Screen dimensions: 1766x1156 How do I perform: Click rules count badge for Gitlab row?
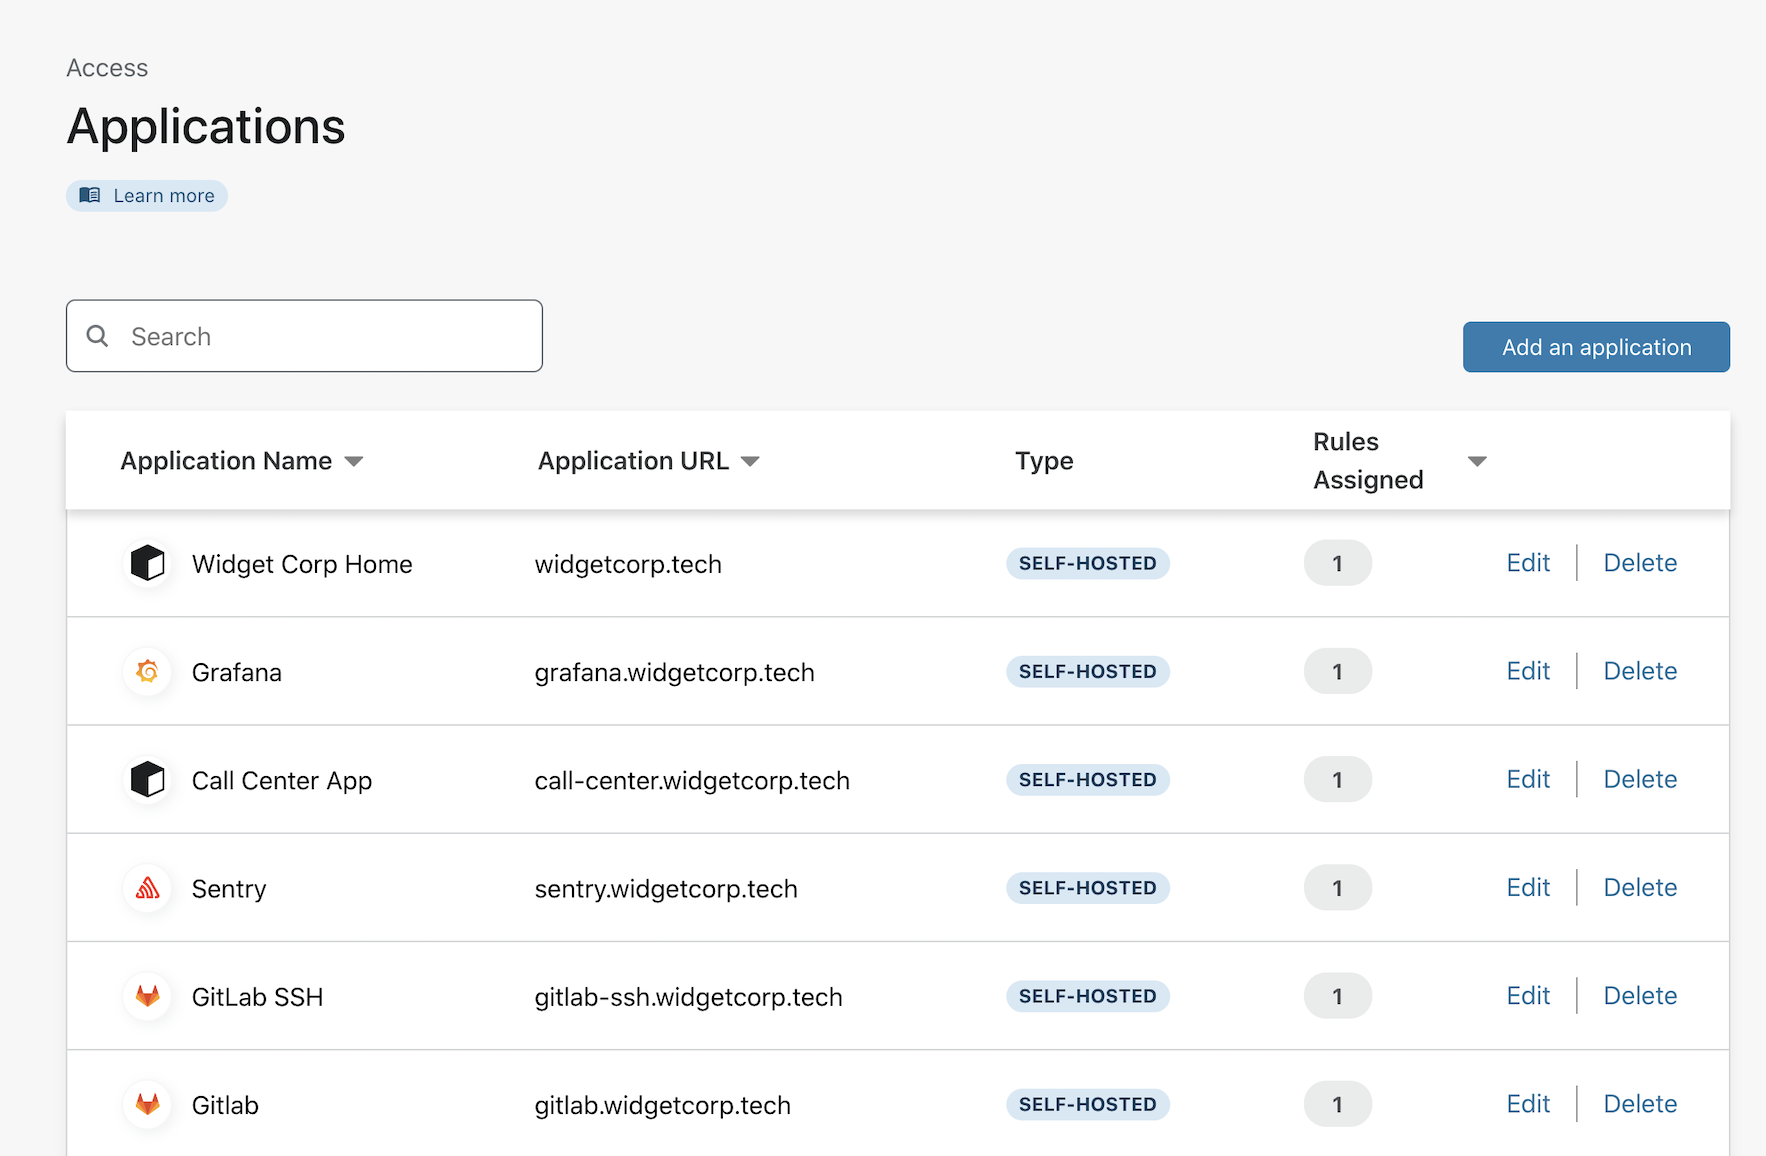(x=1337, y=1104)
